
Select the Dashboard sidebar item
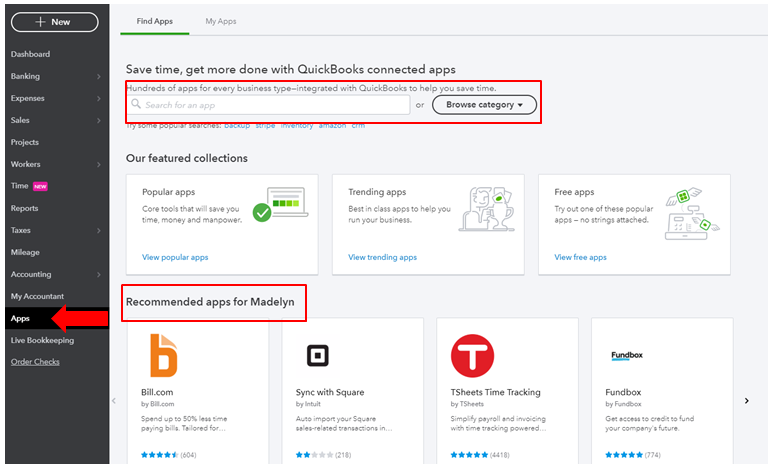(x=30, y=55)
